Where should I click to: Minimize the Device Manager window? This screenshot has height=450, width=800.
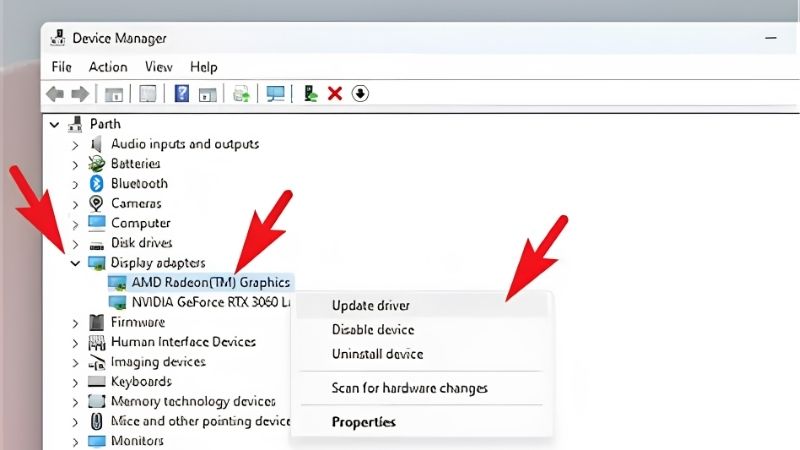(x=770, y=38)
